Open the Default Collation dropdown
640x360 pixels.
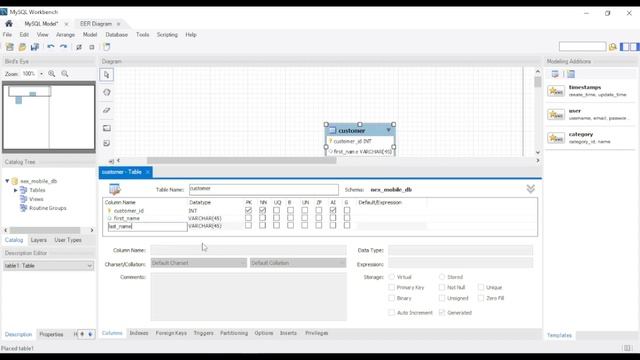coord(298,263)
